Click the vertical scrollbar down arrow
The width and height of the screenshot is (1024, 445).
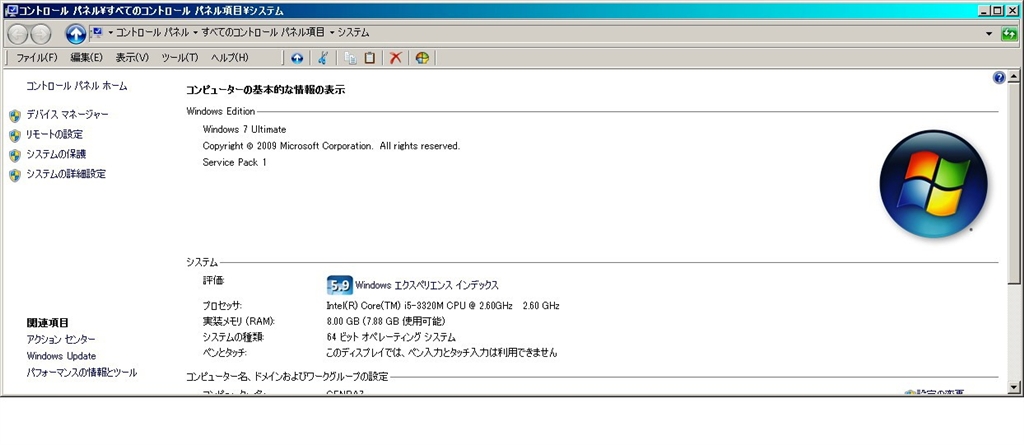pyautogui.click(x=1014, y=388)
